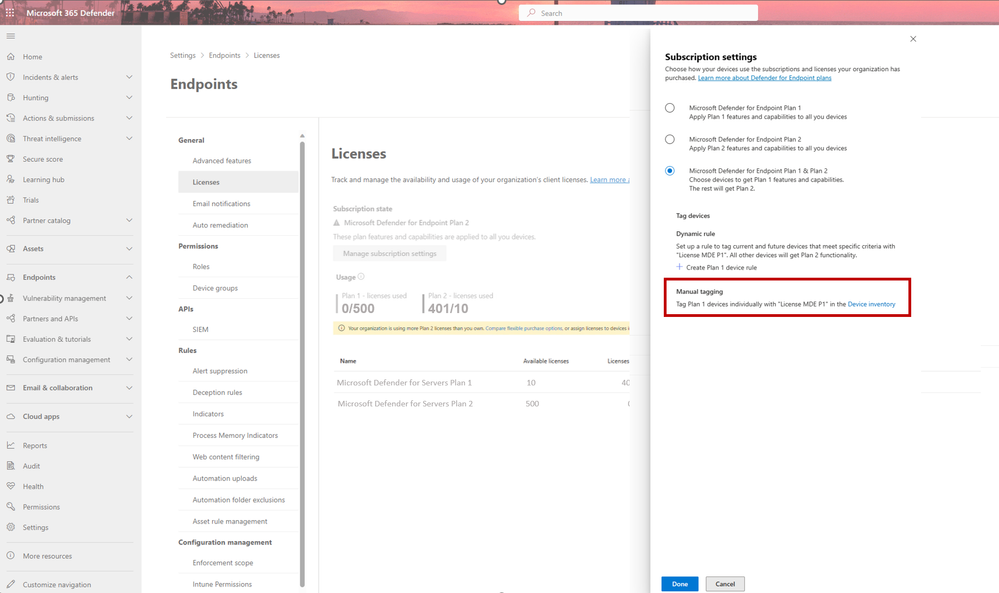Select Microsoft Defender for Servers Plan 2 row
The height and width of the screenshot is (593, 999).
click(481, 404)
